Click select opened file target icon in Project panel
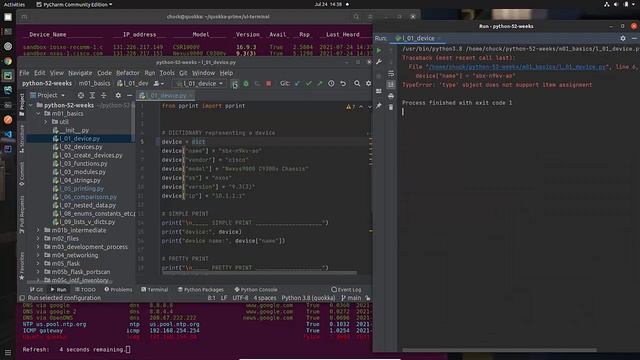640x360 pixels. [81, 95]
